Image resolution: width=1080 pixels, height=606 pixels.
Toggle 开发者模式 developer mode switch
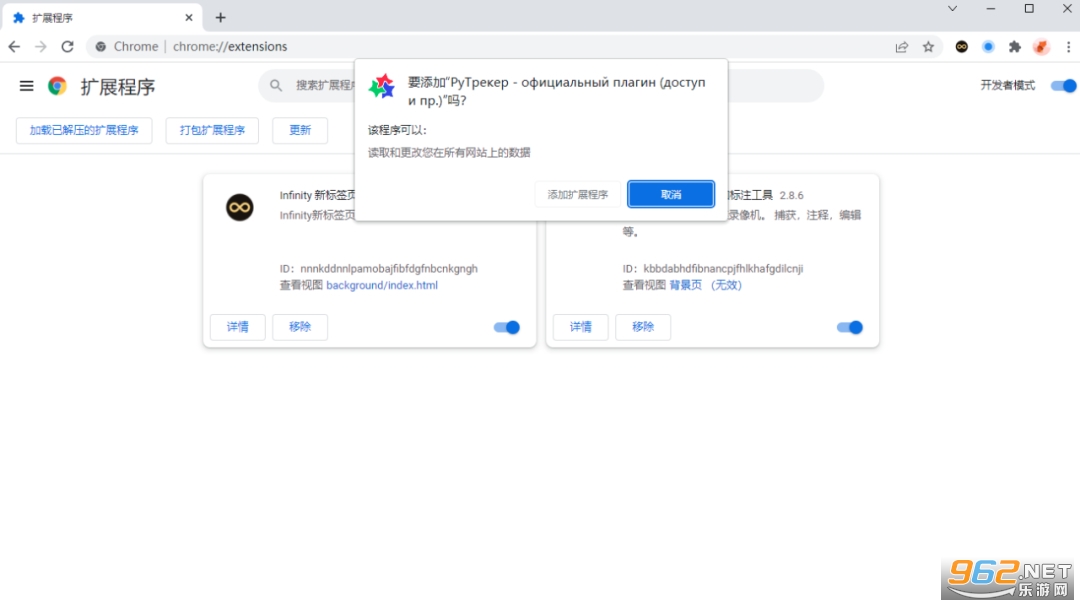1063,86
